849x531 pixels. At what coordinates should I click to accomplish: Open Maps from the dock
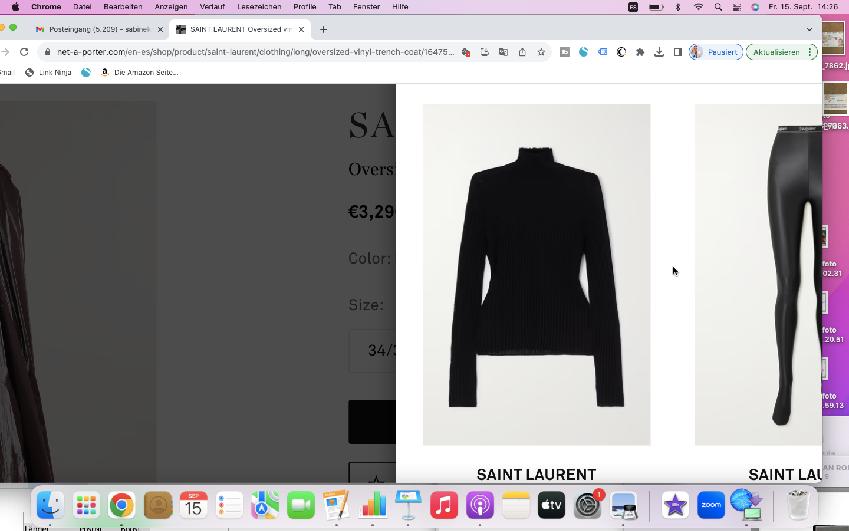[x=265, y=504]
